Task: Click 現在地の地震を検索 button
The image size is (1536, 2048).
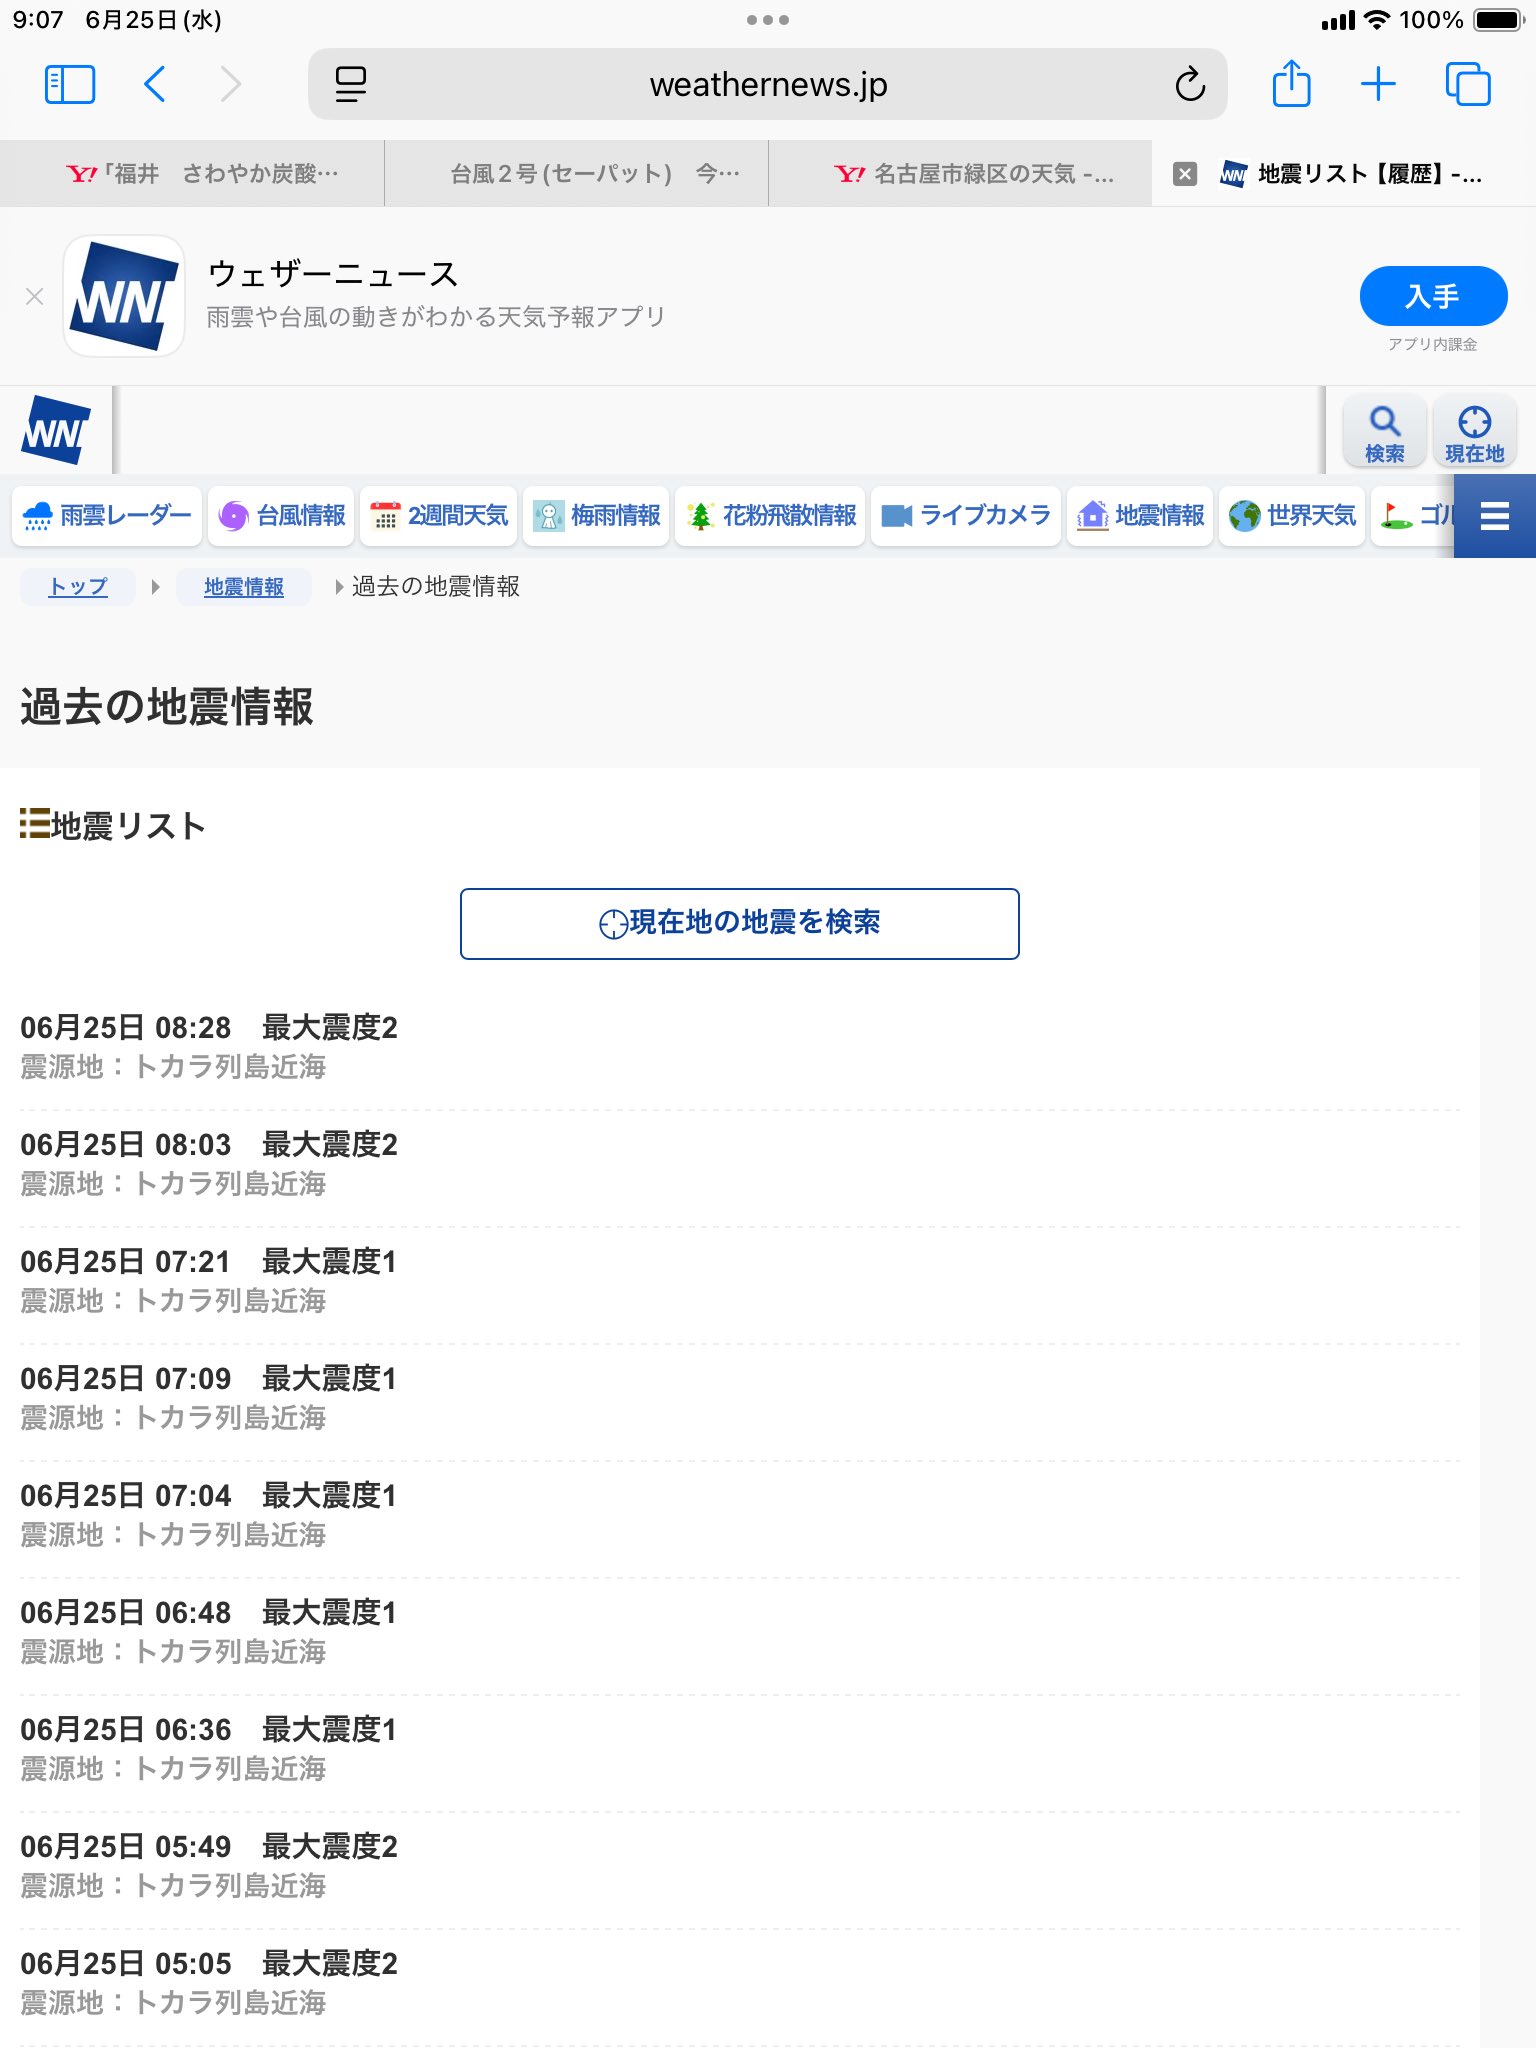Action: coord(740,923)
